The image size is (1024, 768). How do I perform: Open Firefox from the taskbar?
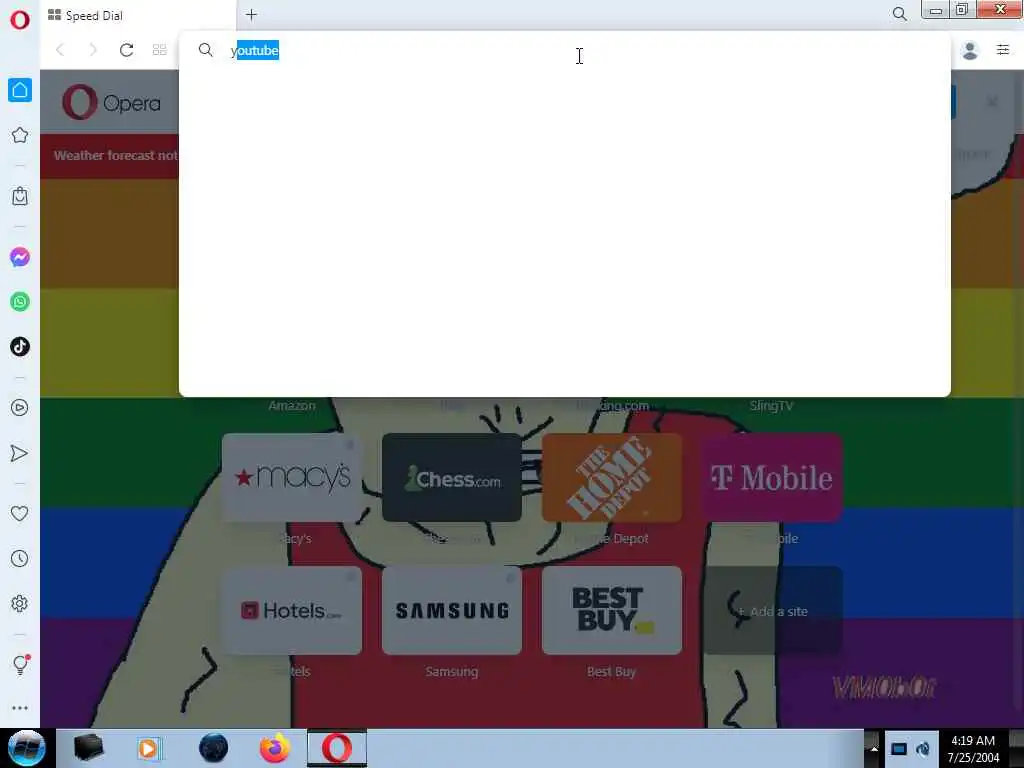275,748
